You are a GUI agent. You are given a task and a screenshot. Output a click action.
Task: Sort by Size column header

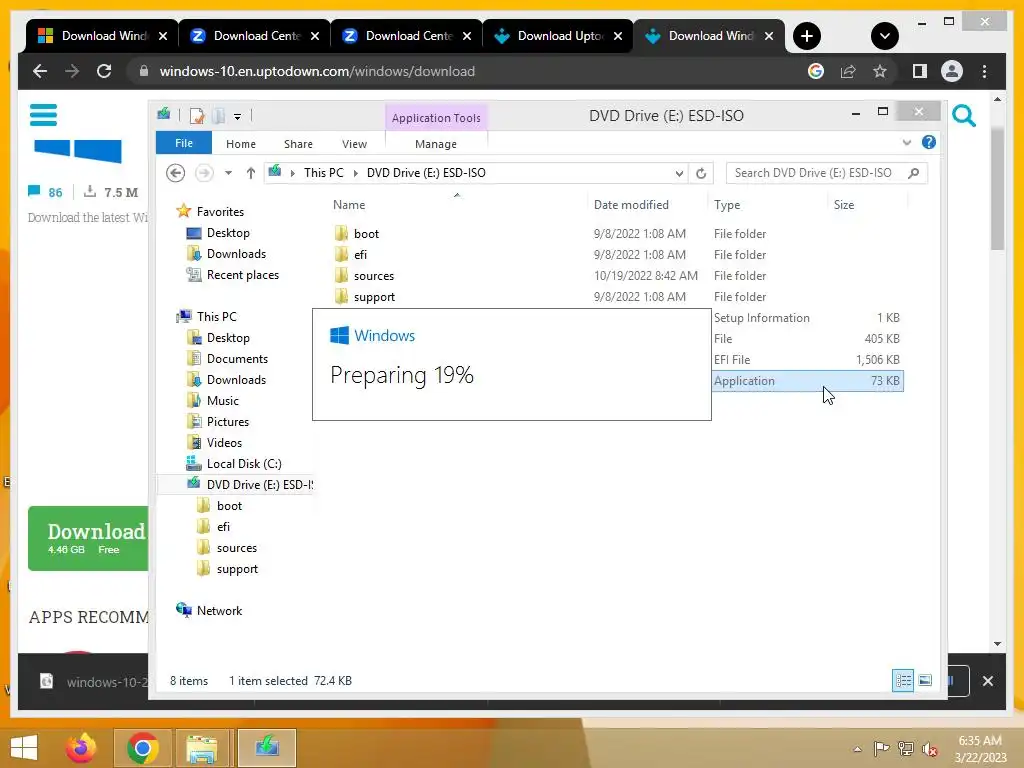pos(843,204)
